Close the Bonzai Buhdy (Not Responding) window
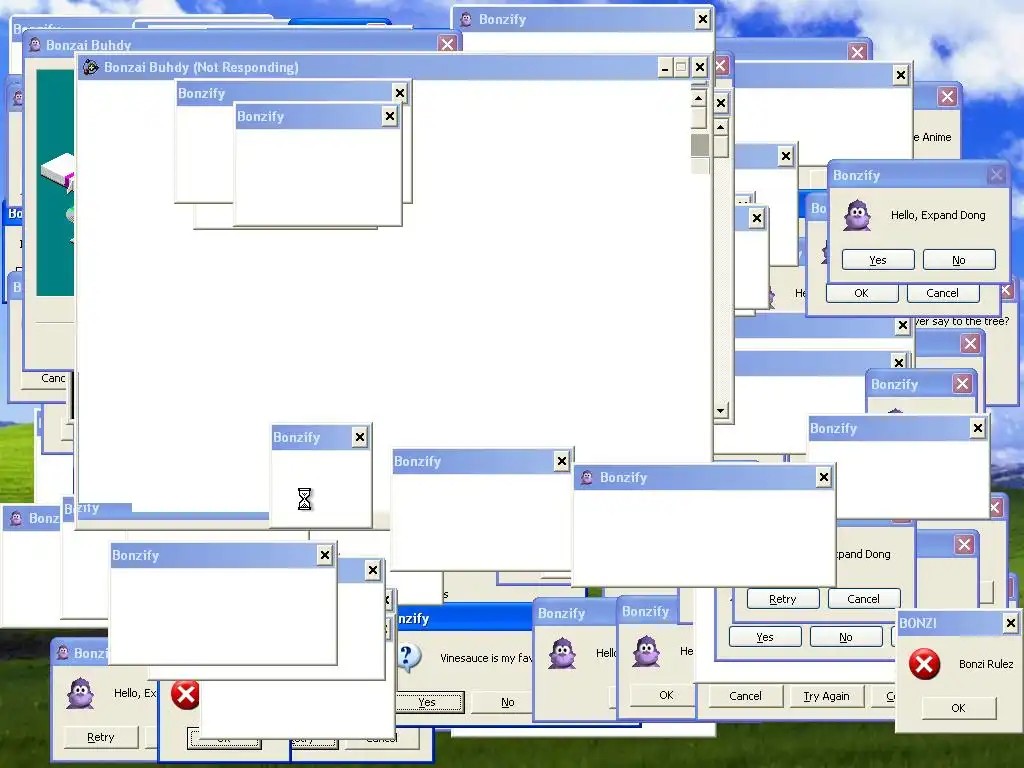 [699, 67]
